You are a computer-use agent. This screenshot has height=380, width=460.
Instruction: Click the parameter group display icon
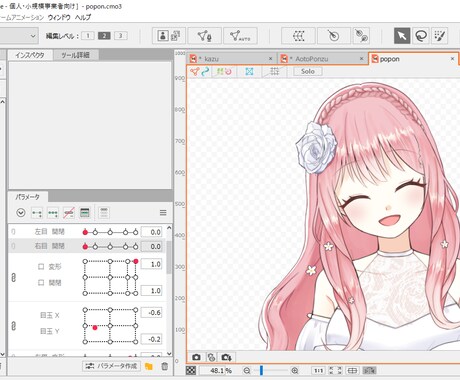coord(85,213)
